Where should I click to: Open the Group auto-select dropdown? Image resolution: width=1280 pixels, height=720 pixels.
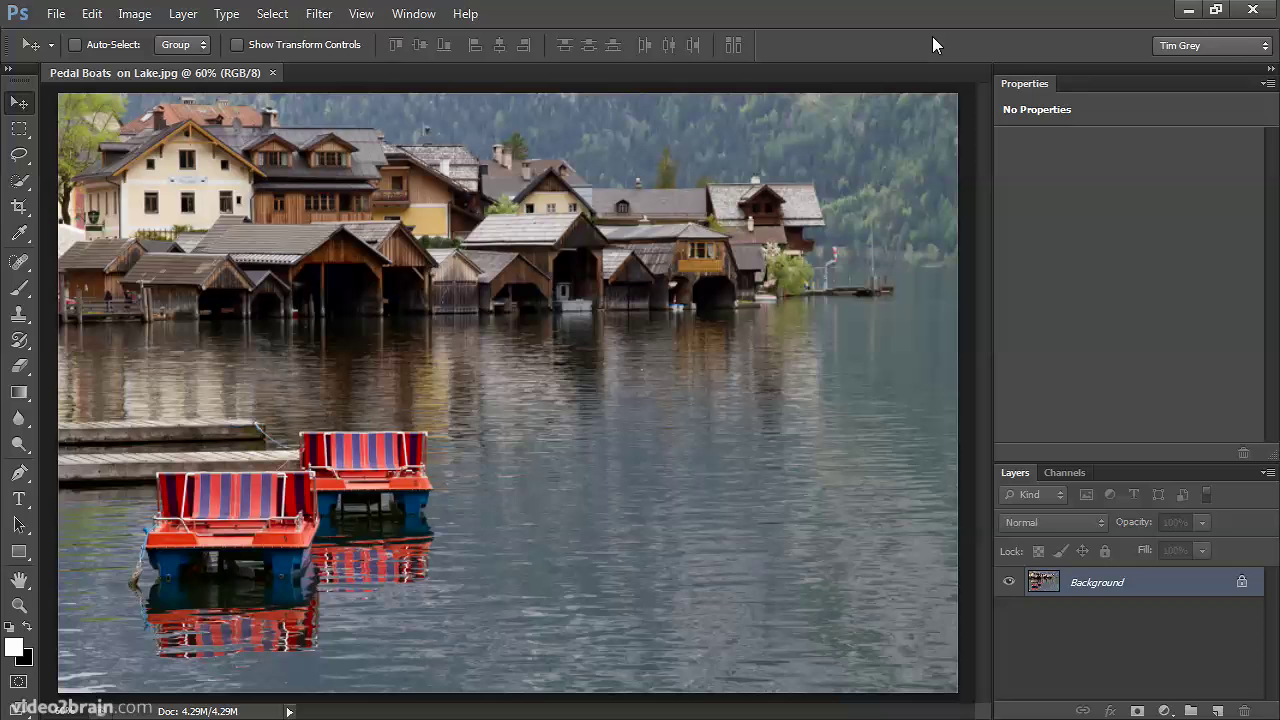(x=183, y=45)
